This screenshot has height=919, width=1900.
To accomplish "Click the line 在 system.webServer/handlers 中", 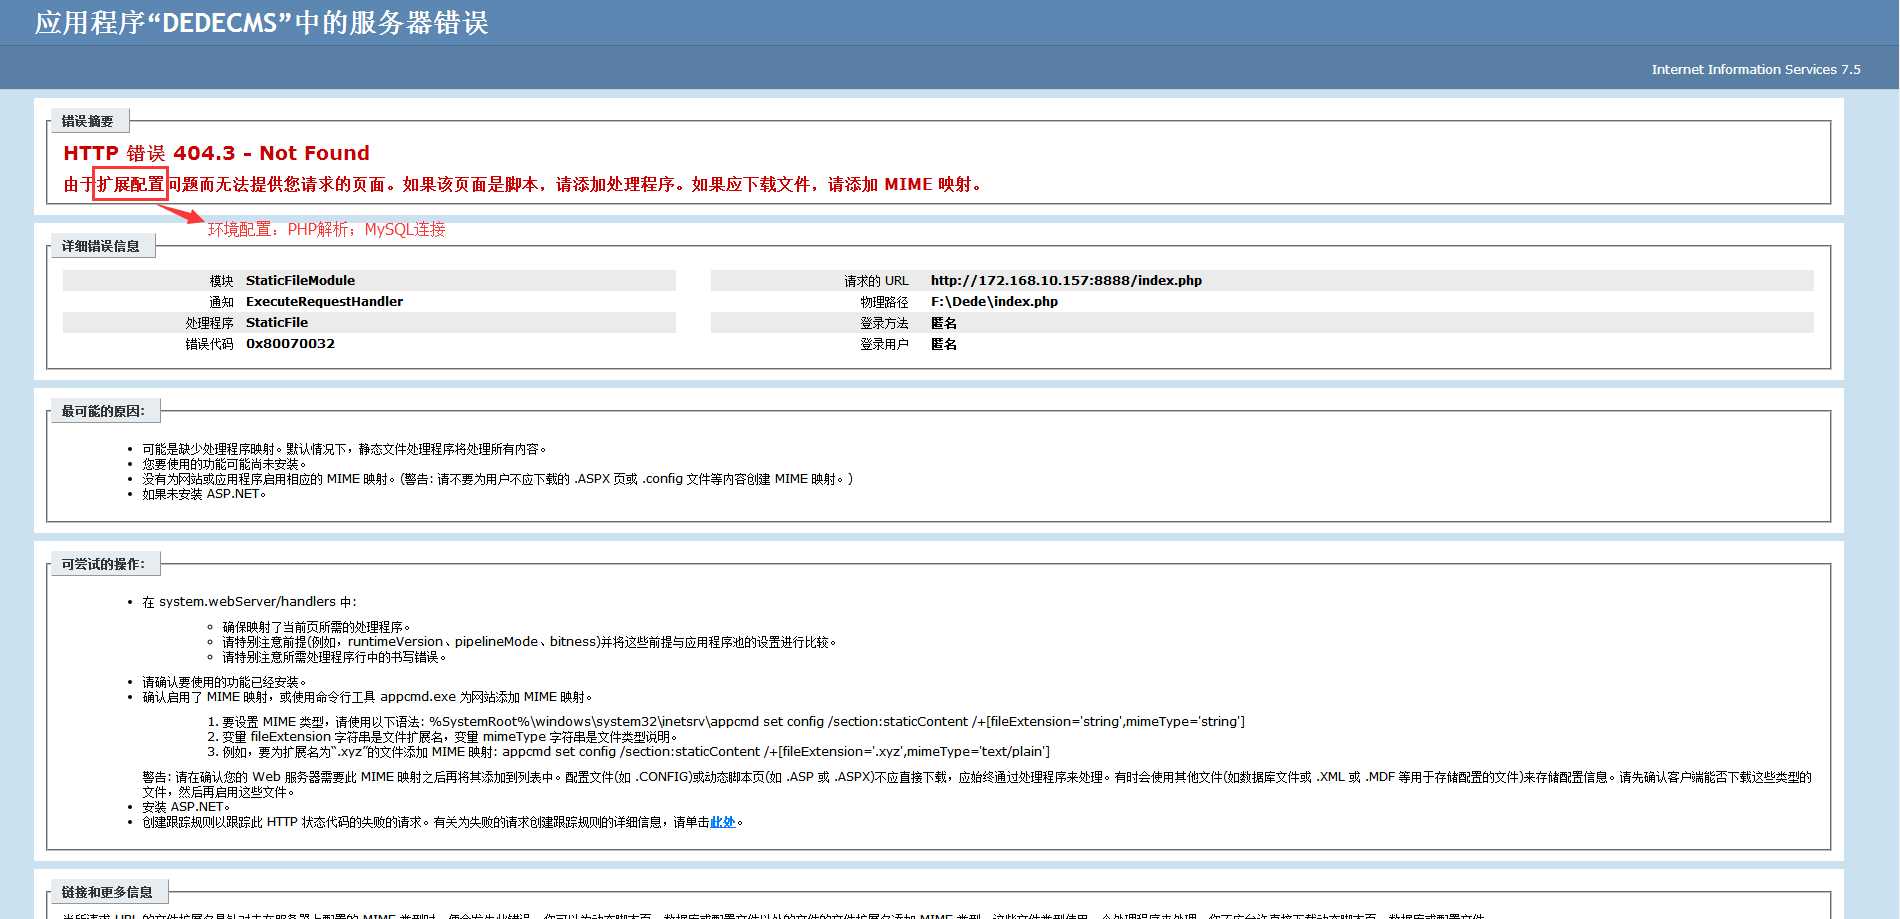I will (x=249, y=602).
